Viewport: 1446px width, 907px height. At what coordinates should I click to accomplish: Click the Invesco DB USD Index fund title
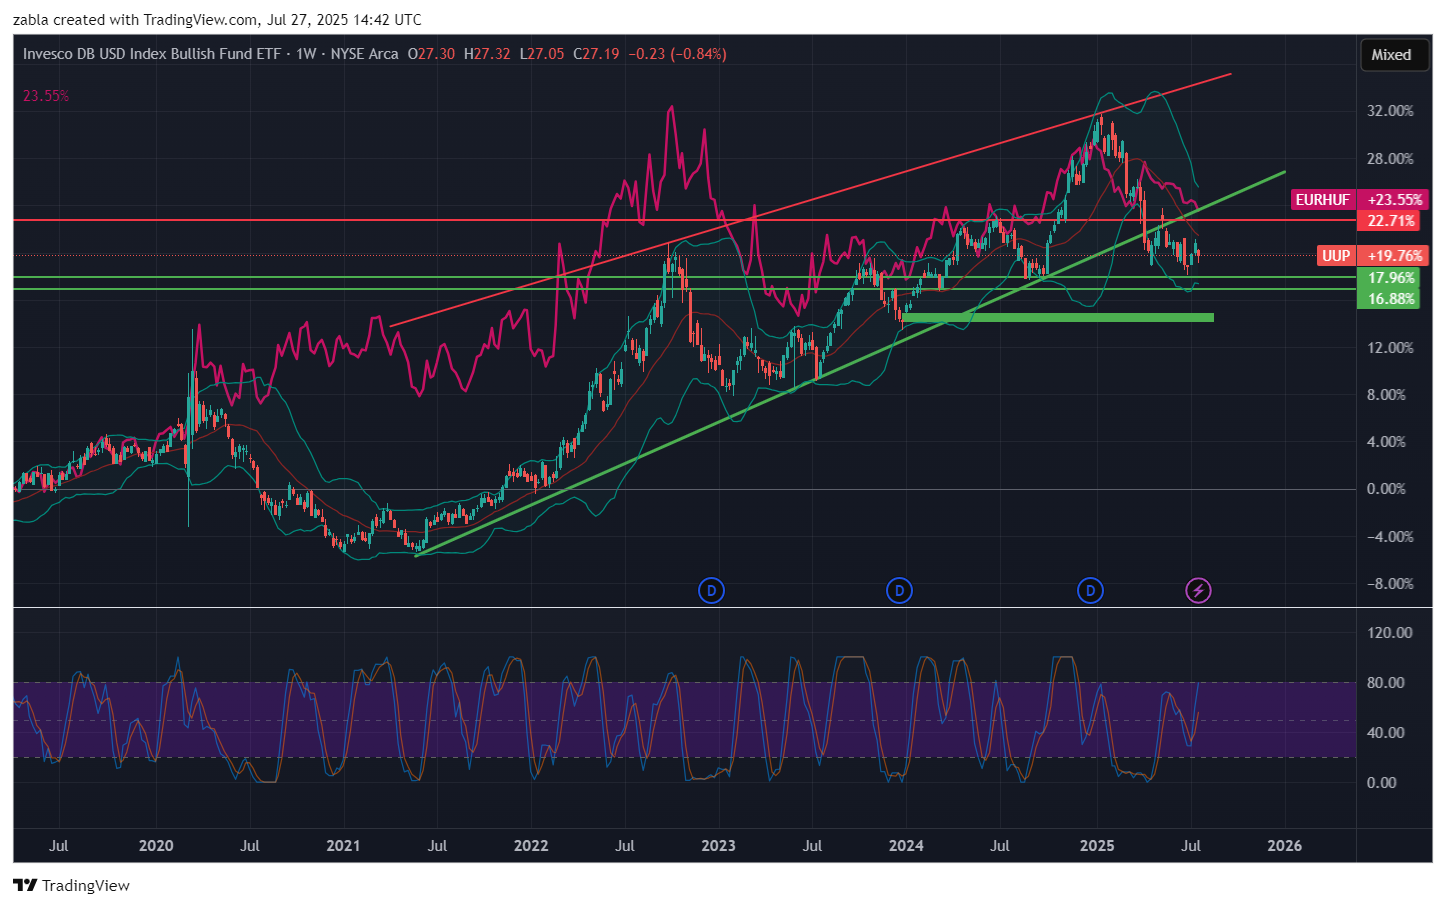pyautogui.click(x=151, y=54)
